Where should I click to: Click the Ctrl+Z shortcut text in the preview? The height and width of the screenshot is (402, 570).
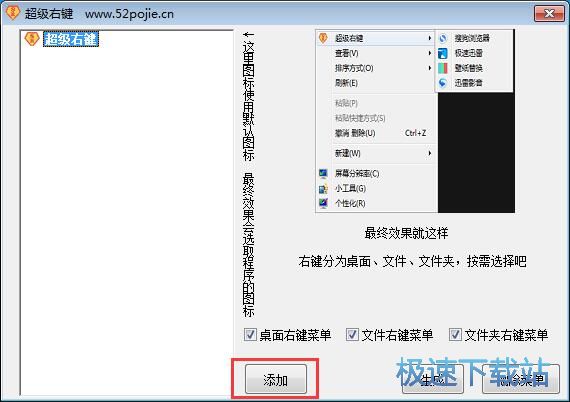pos(416,133)
